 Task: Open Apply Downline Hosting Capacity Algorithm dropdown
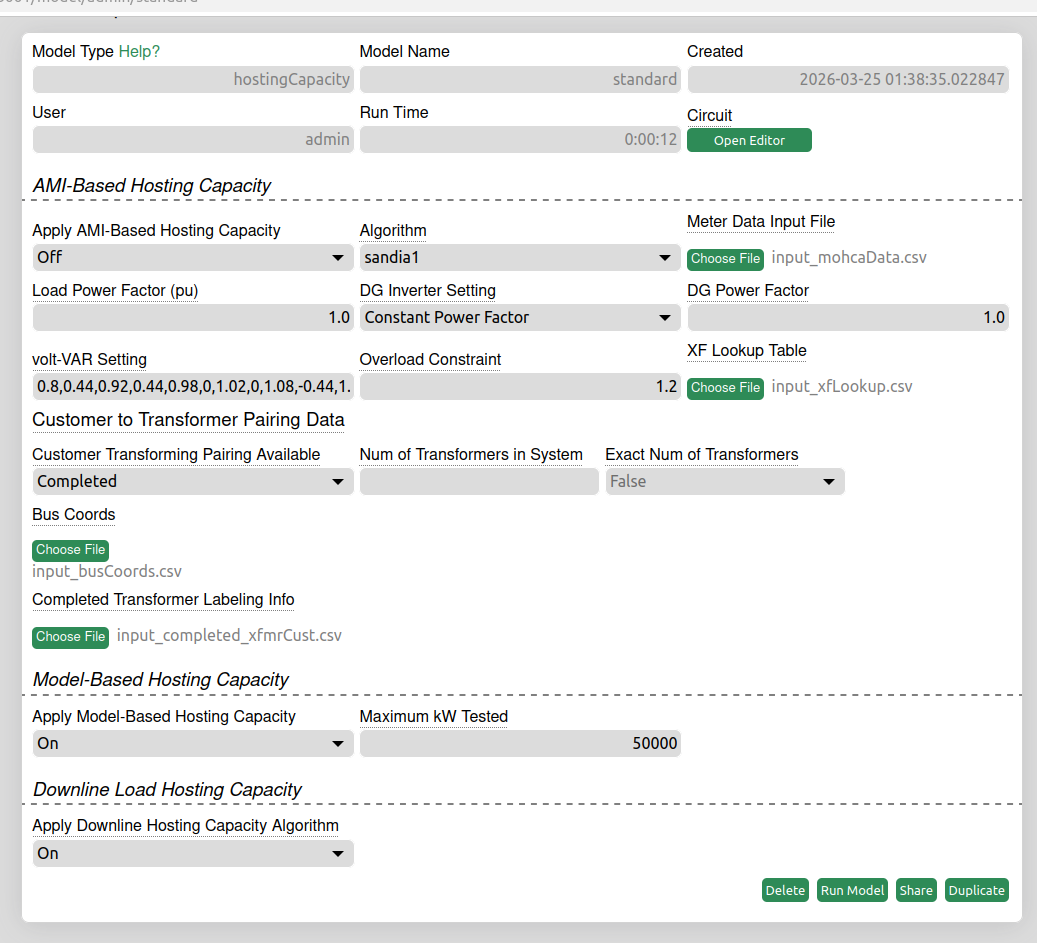(193, 853)
